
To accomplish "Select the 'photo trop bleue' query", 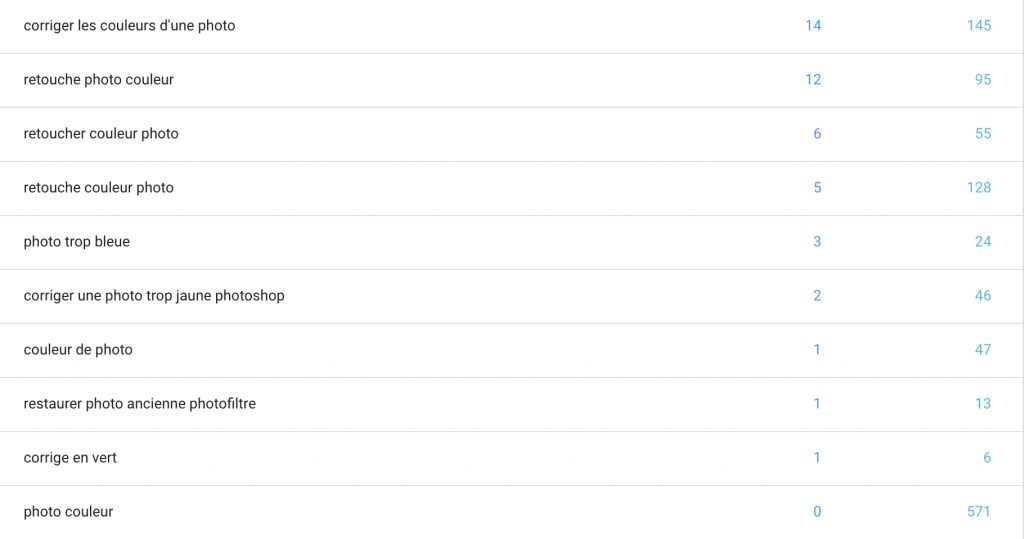I will tap(76, 241).
